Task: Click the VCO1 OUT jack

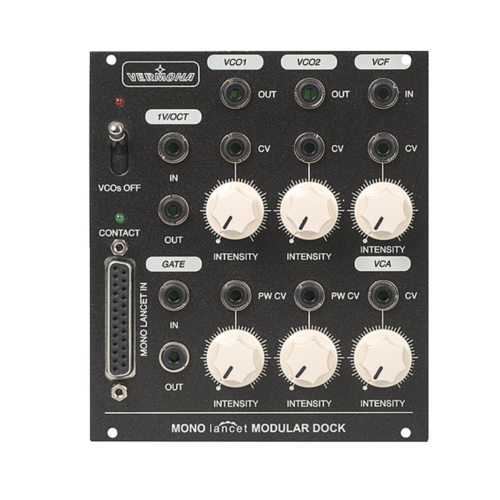Action: 235,94
